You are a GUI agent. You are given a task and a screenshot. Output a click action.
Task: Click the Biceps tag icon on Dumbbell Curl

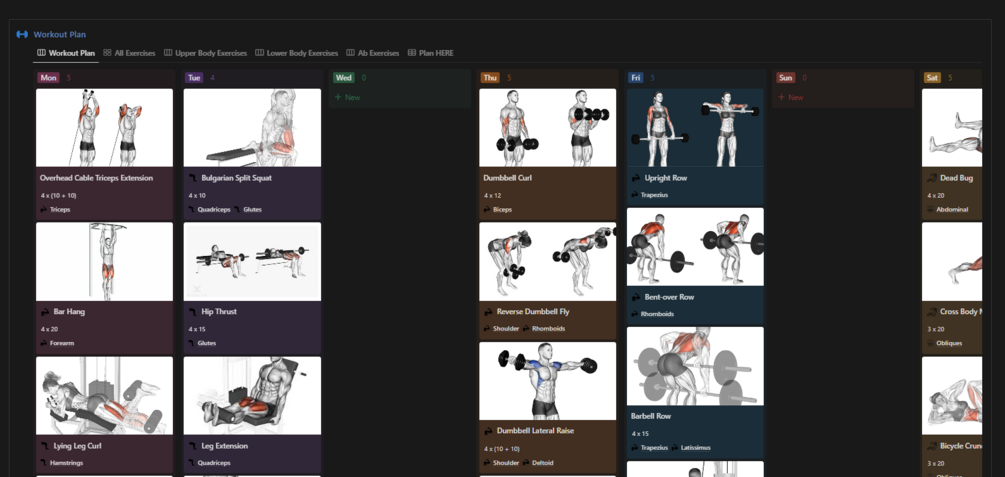click(487, 210)
